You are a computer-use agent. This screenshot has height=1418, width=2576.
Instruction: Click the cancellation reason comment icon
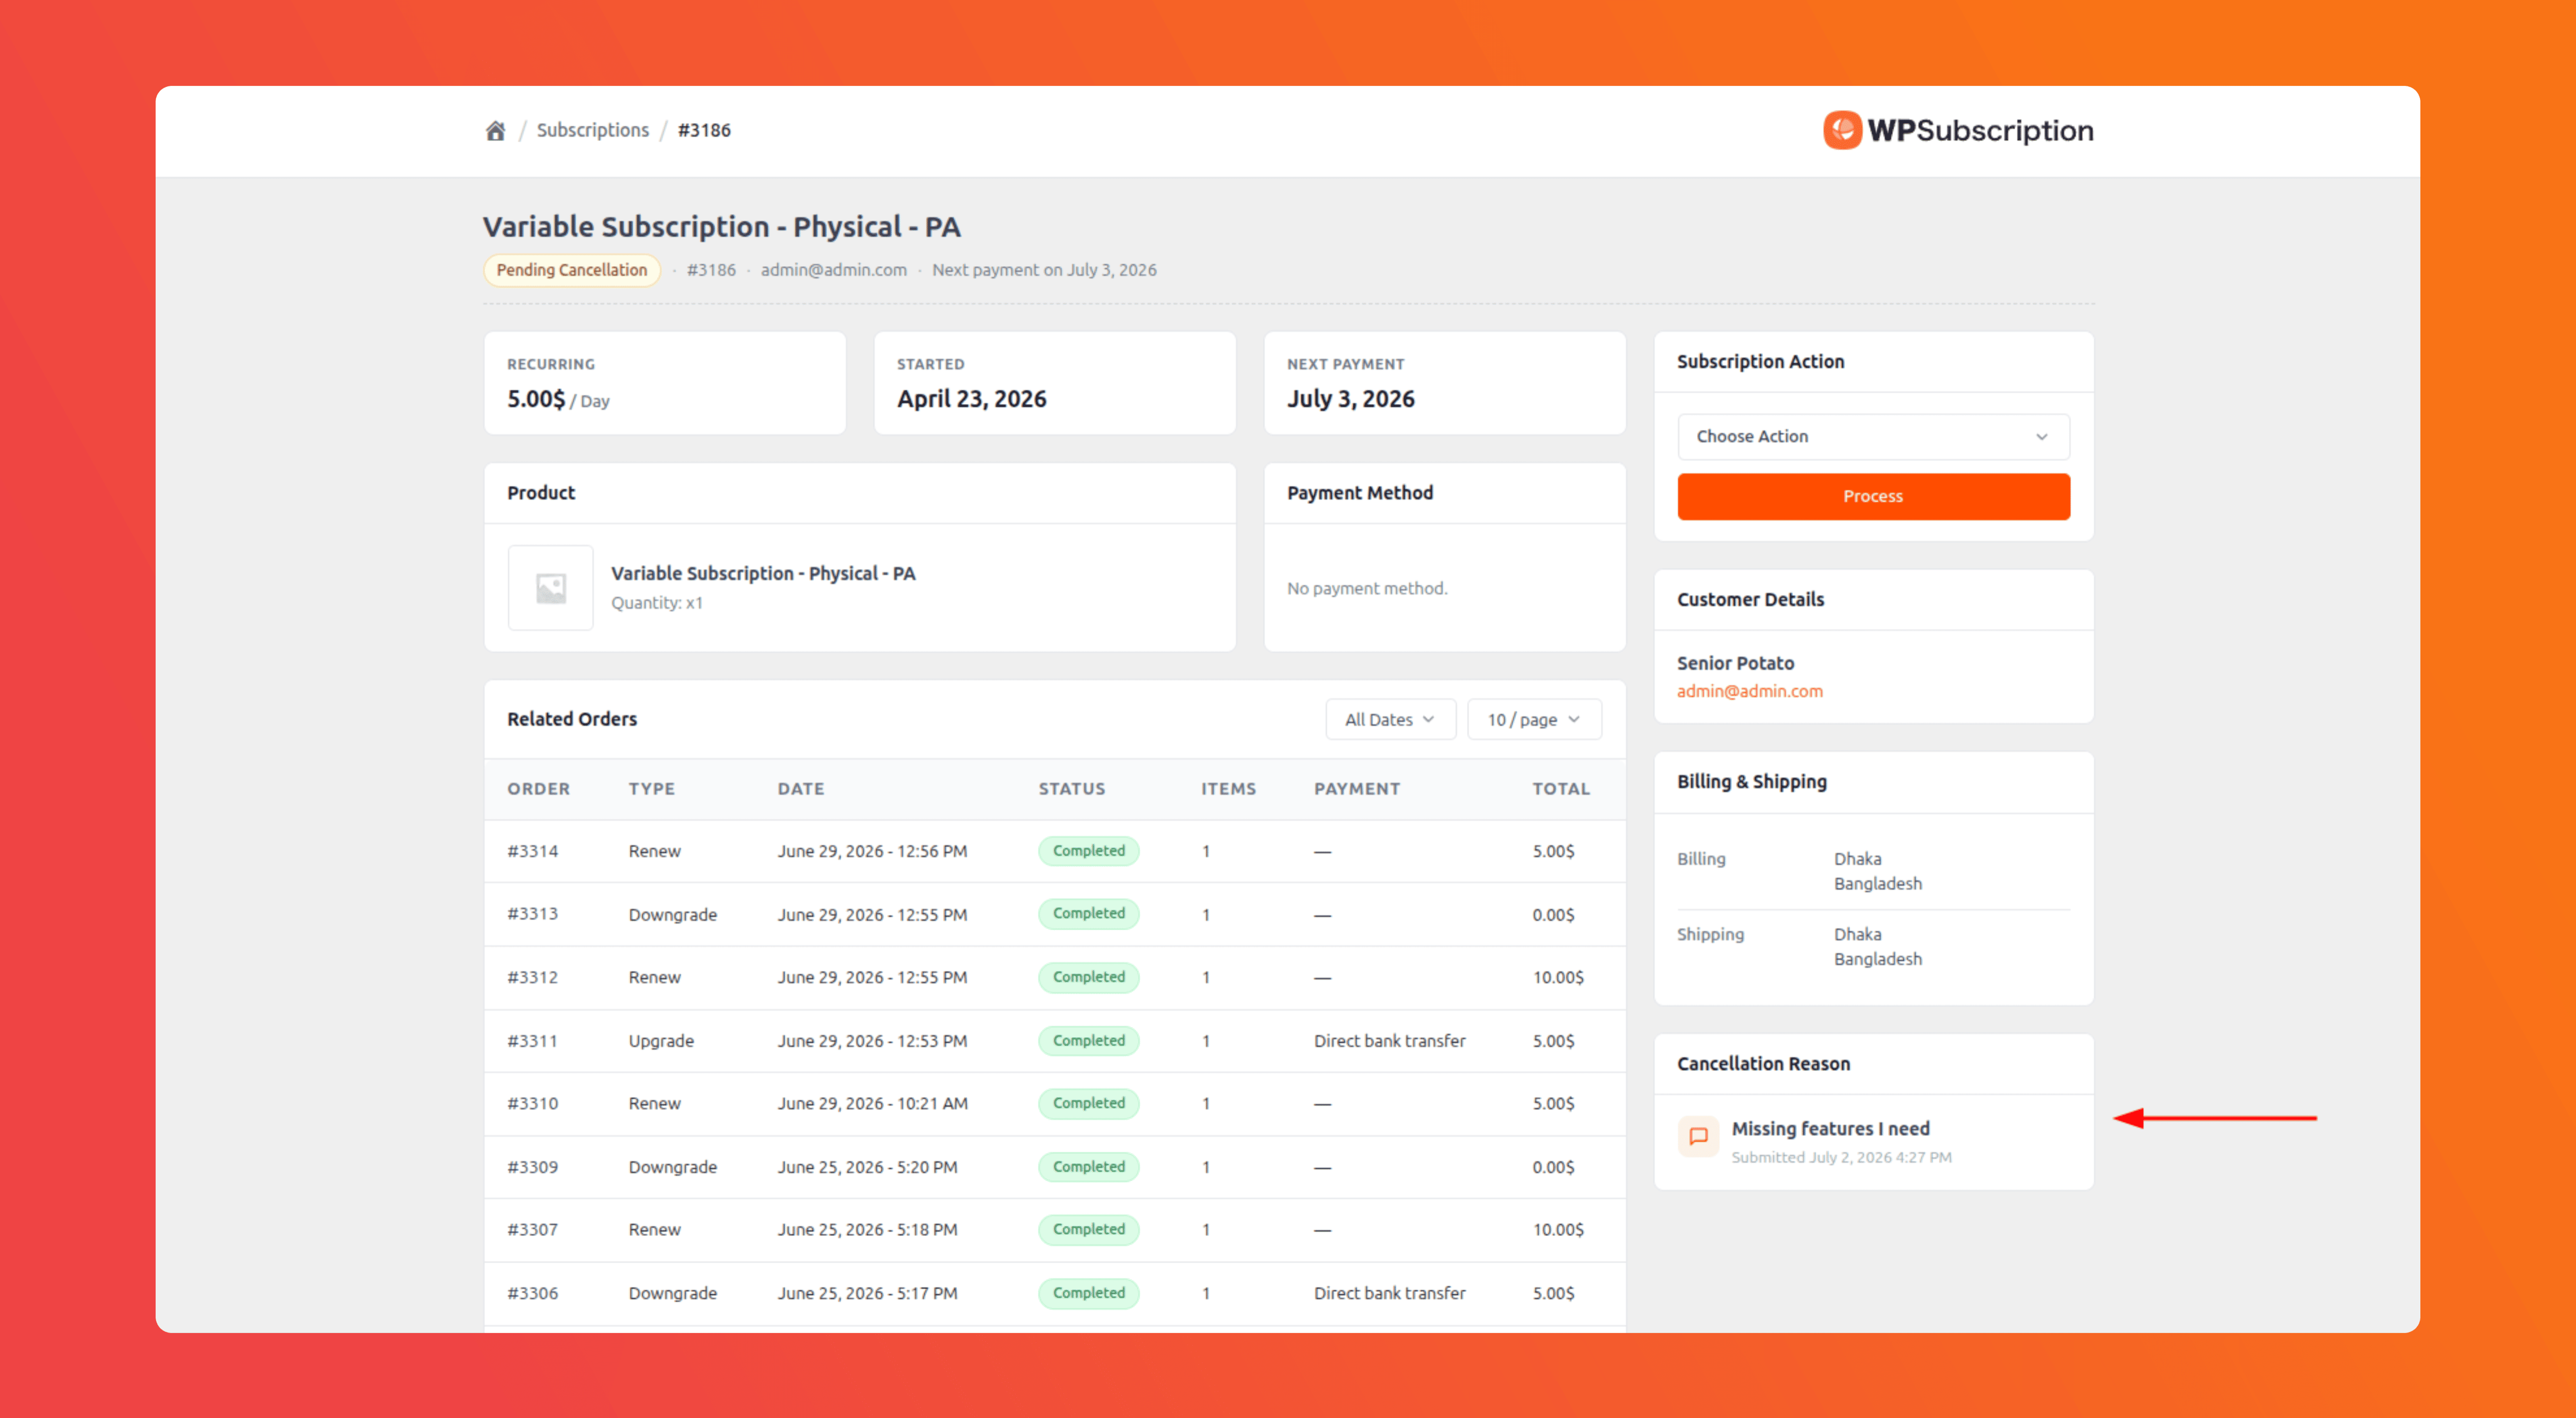click(x=1698, y=1136)
